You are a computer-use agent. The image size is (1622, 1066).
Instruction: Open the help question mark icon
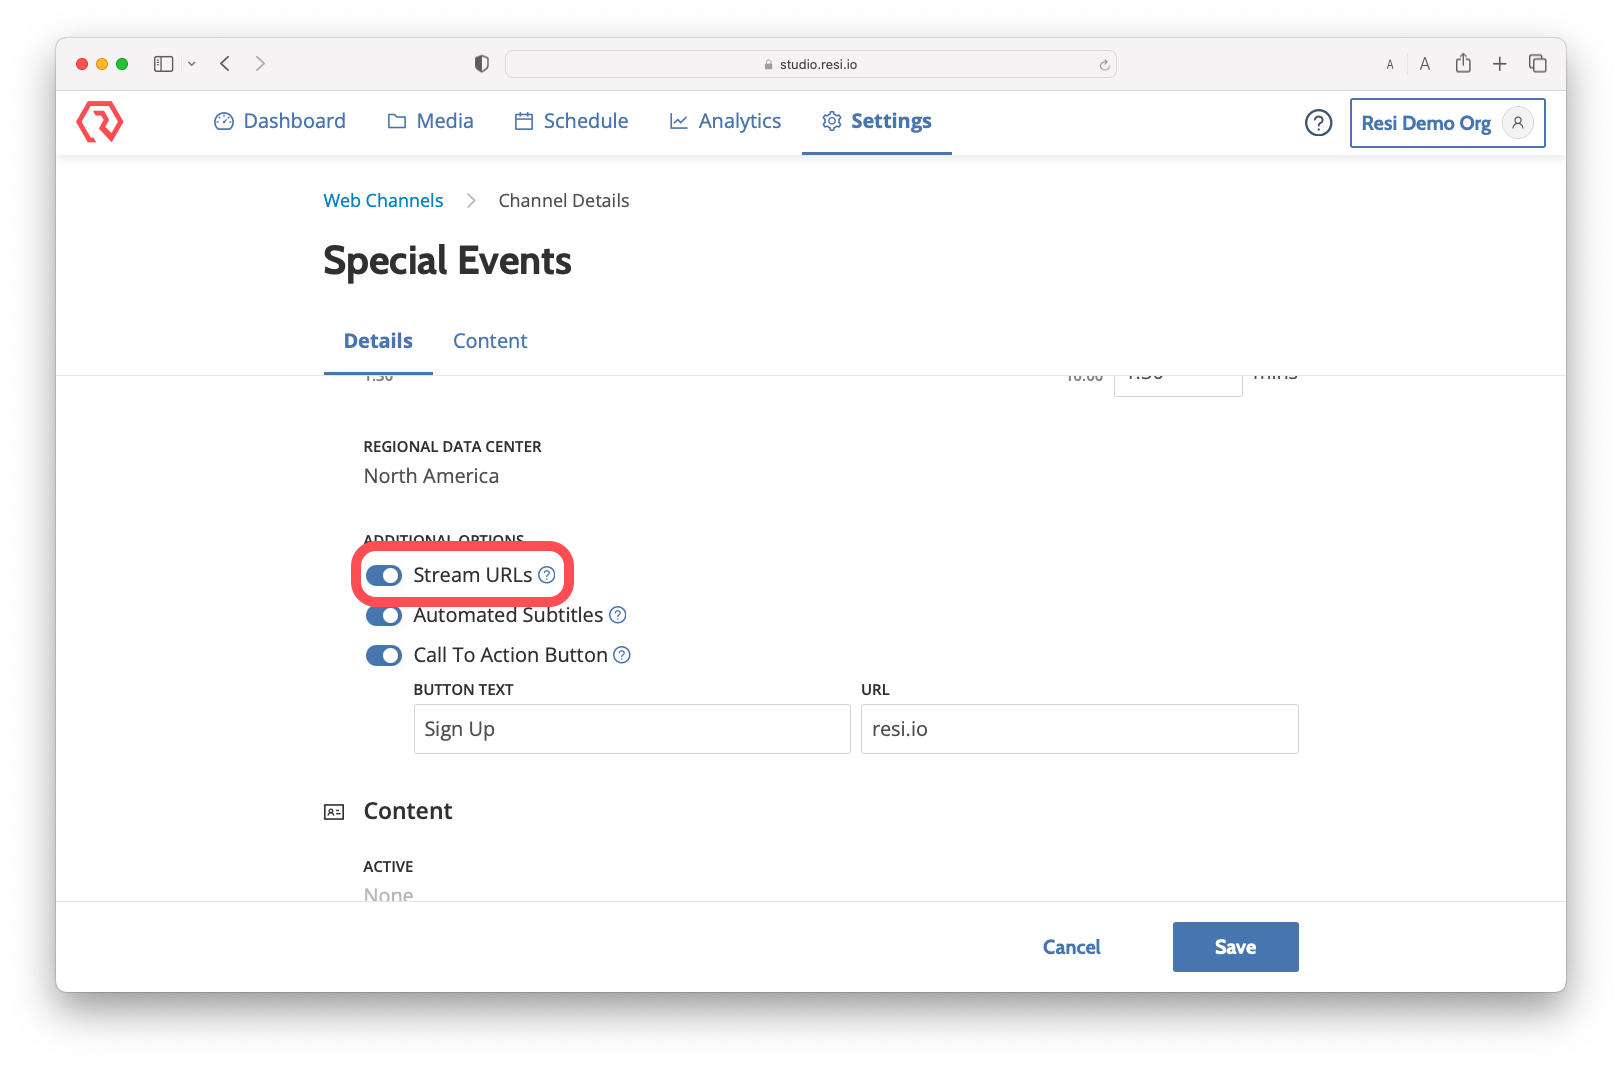click(1318, 123)
